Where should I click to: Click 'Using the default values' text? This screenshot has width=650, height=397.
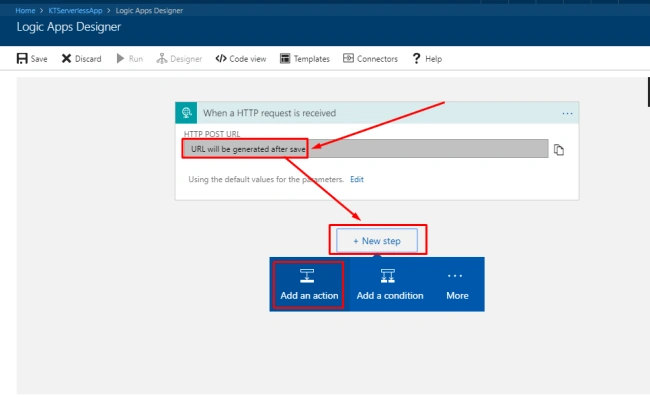pyautogui.click(x=266, y=179)
